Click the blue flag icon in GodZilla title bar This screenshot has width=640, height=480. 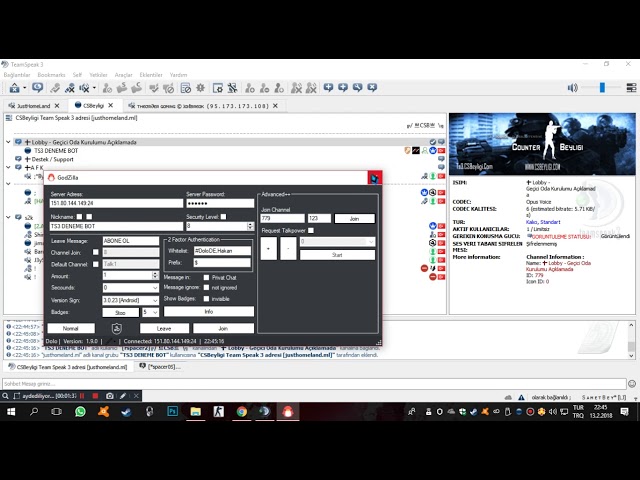375,178
